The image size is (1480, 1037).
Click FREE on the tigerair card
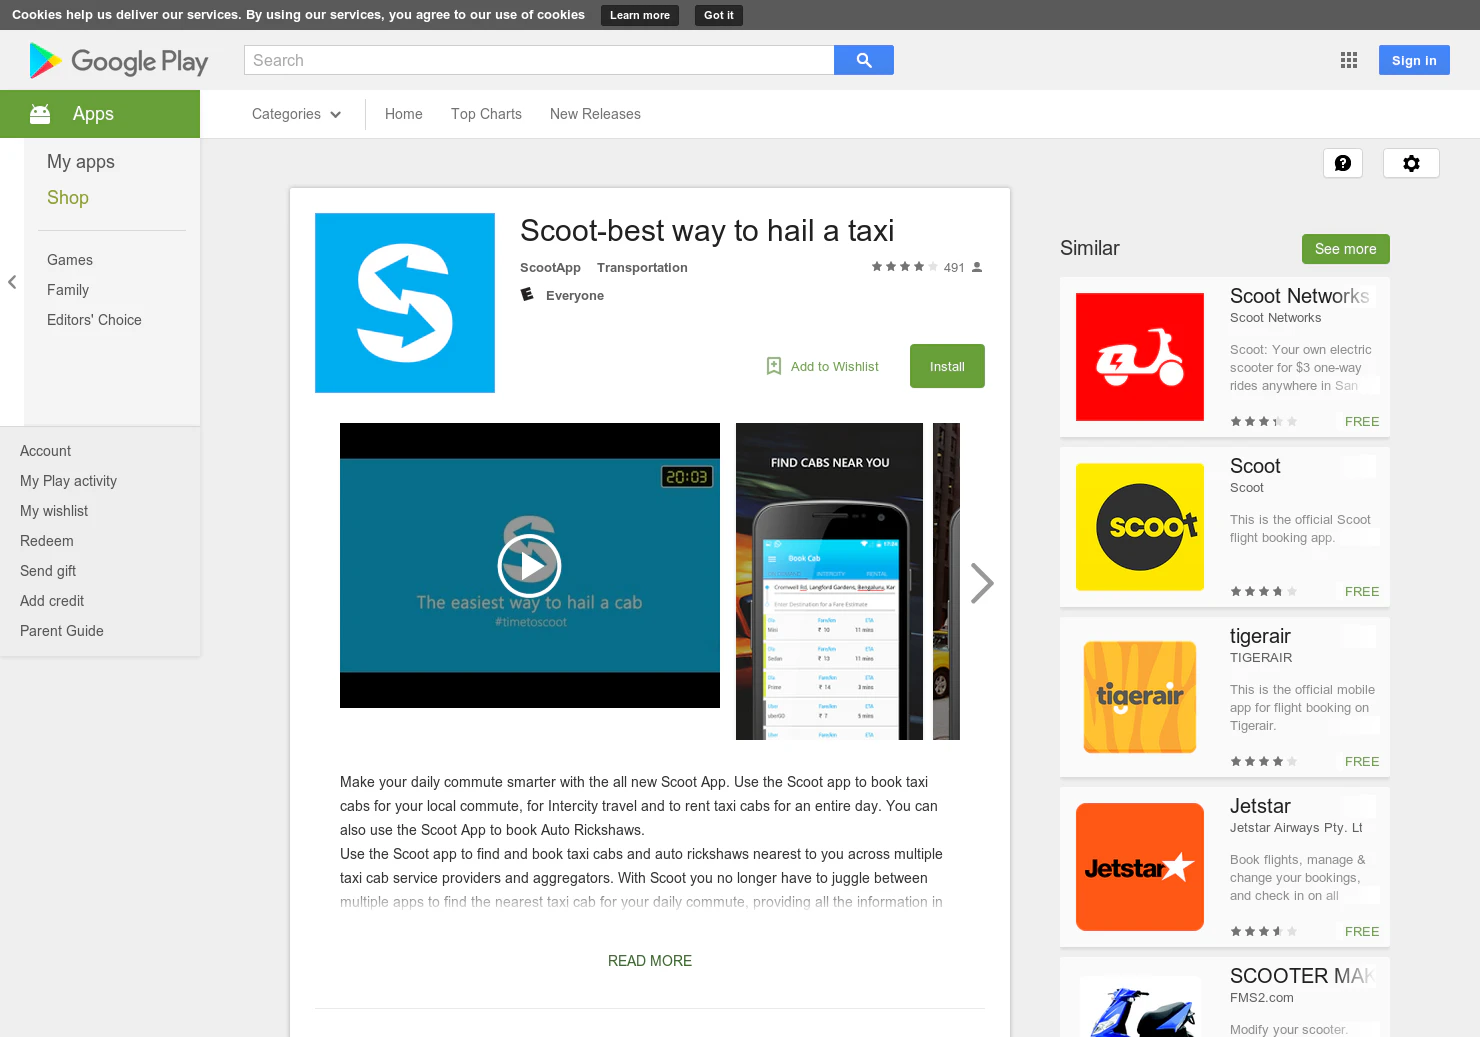click(x=1362, y=761)
